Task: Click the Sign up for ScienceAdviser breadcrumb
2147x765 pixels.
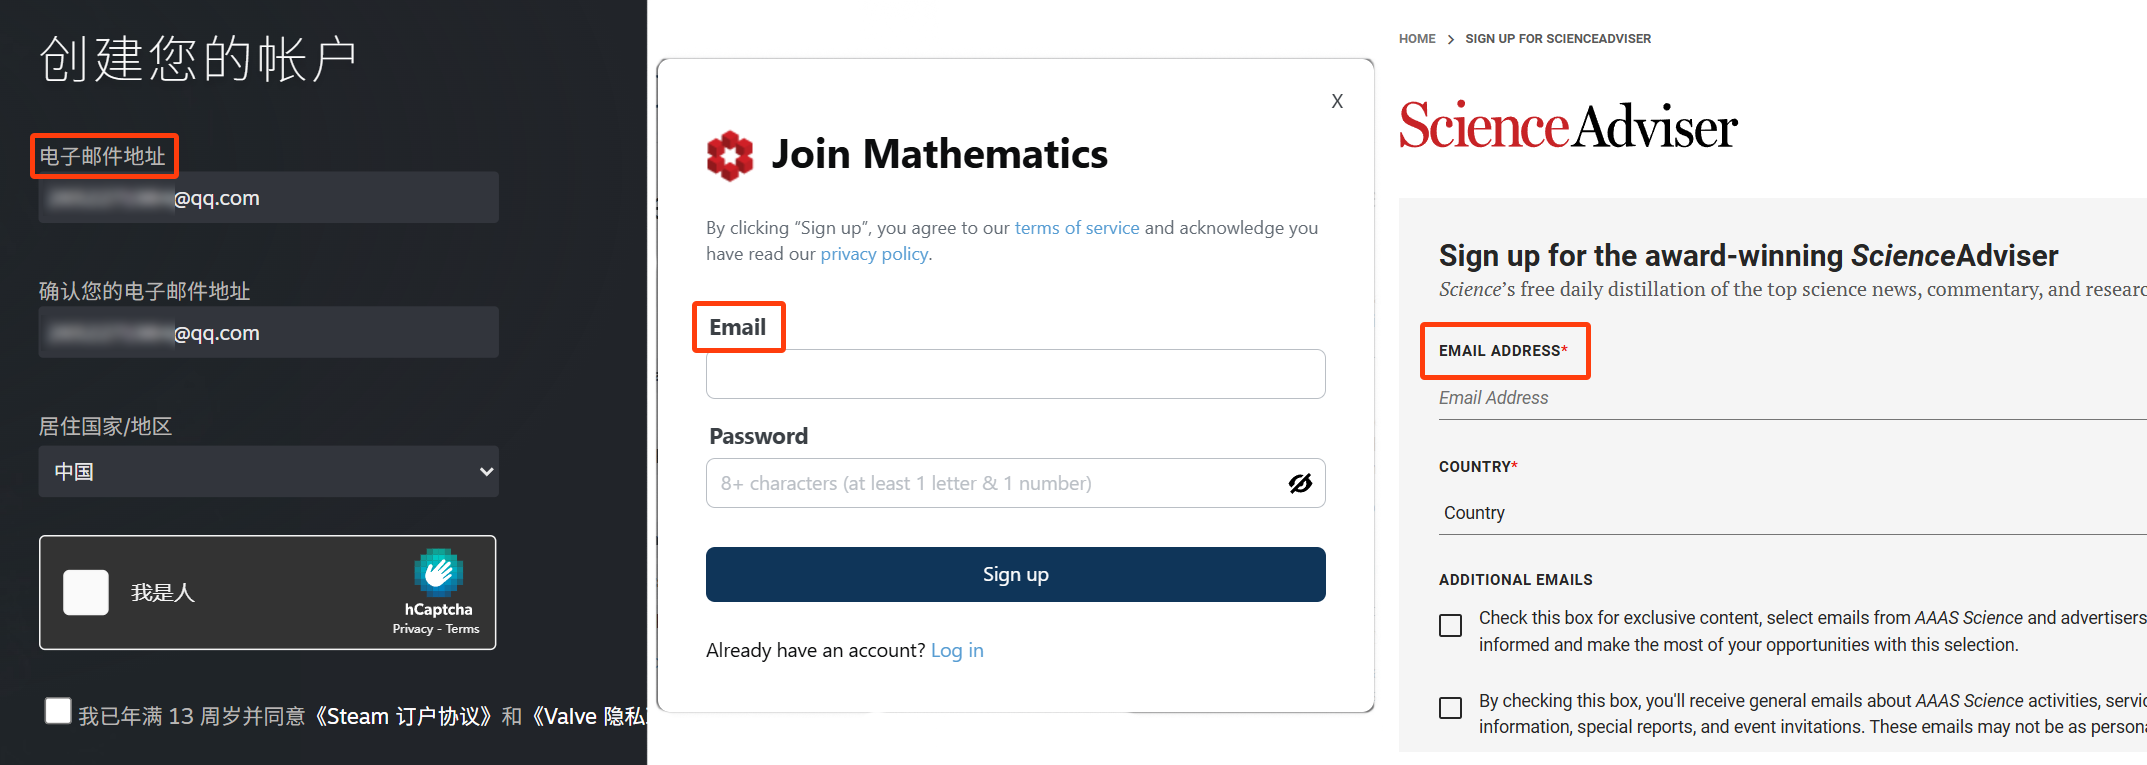Action: [x=1558, y=39]
